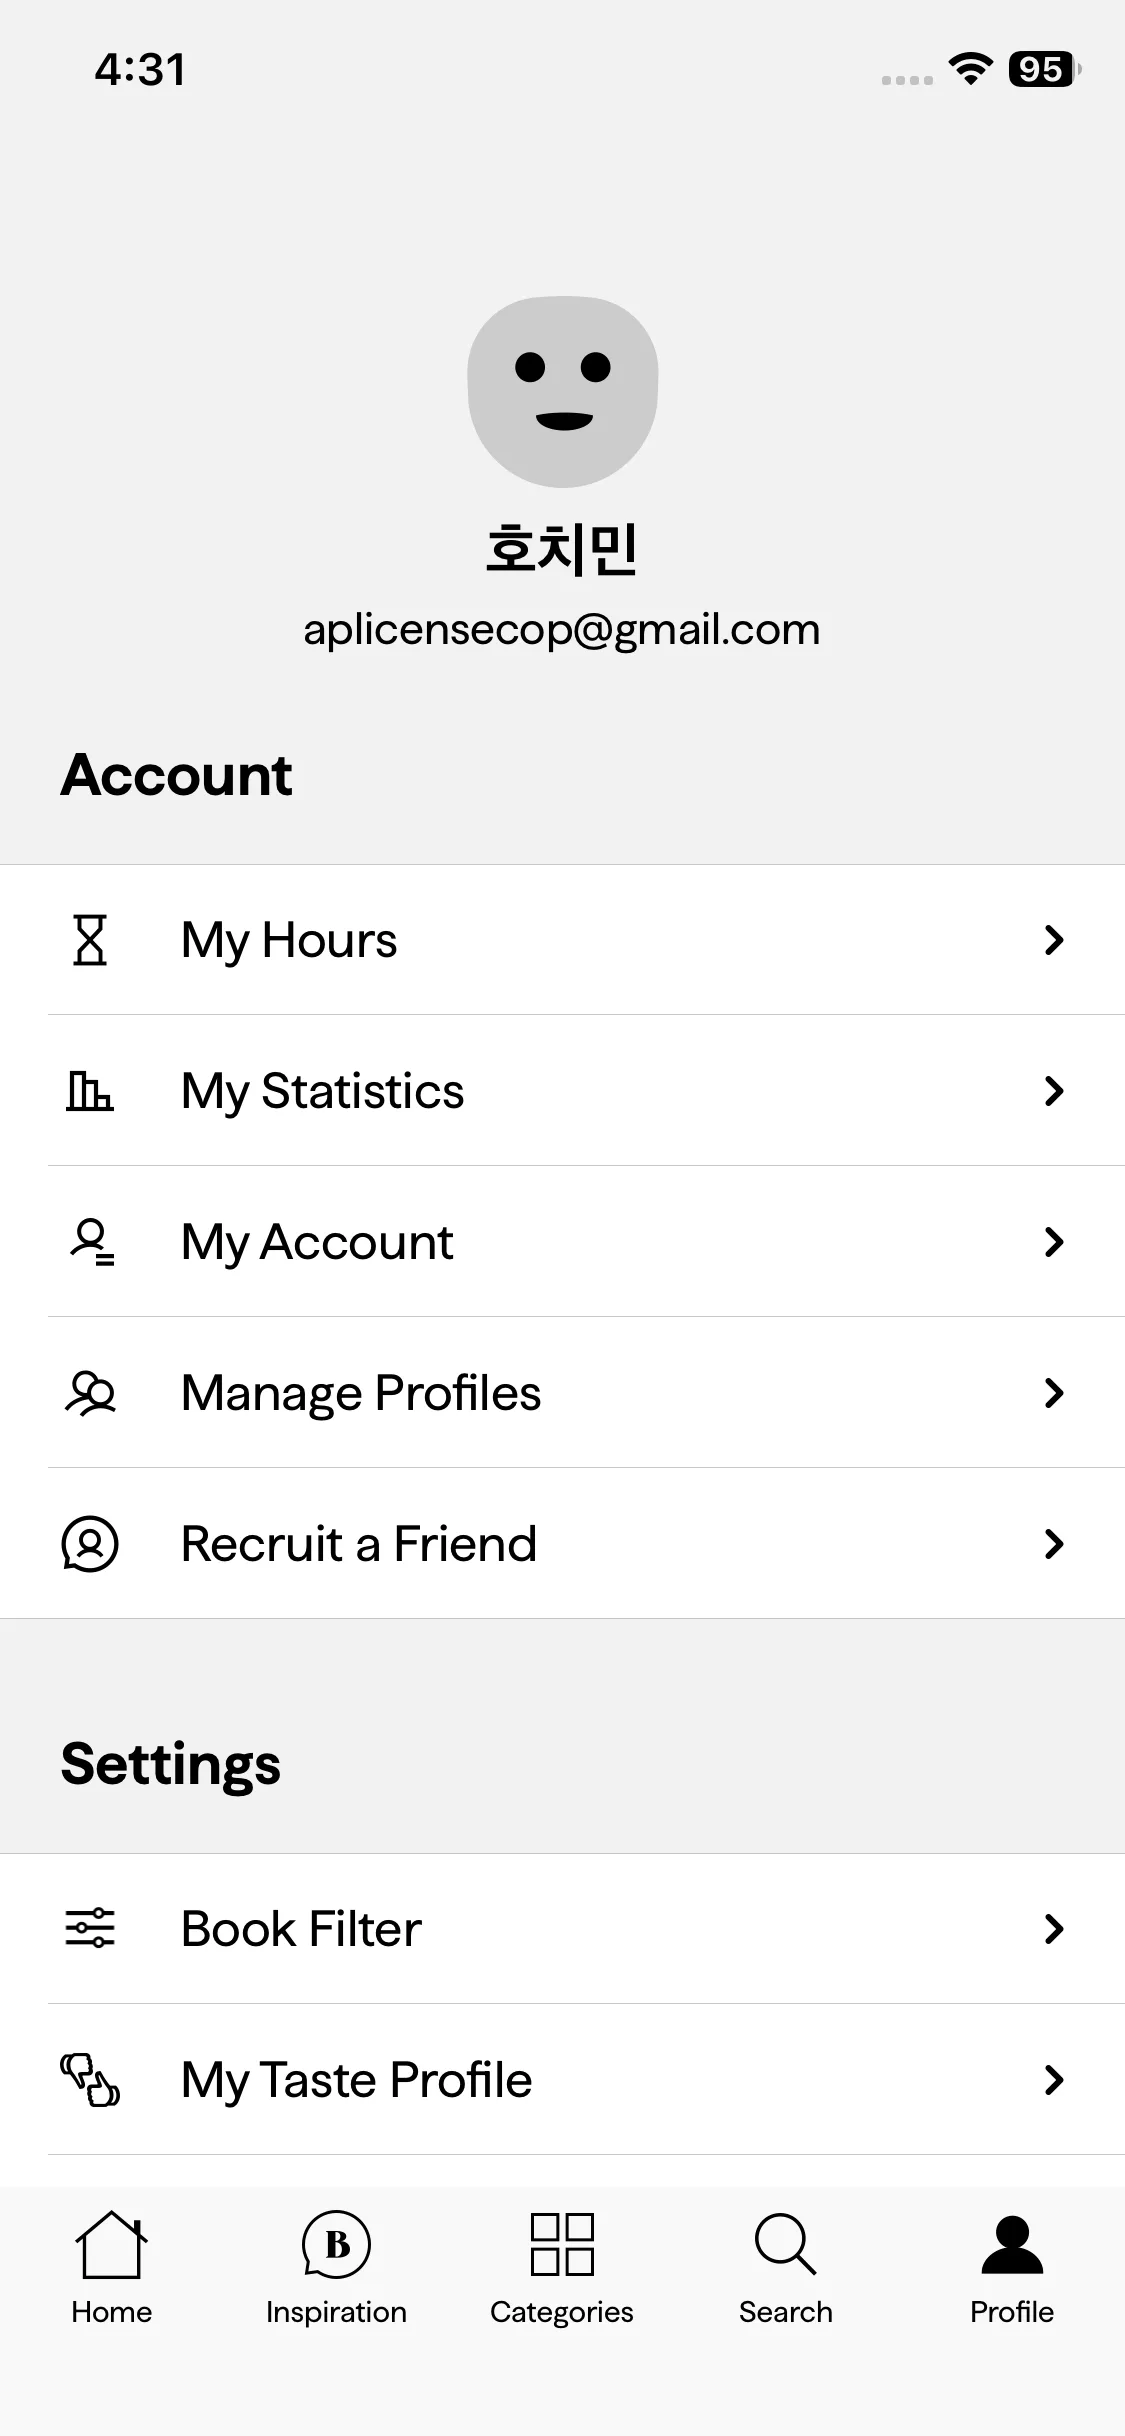The height and width of the screenshot is (2436, 1125).
Task: Click the chevron next to Manage Profiles
Action: point(1053,1393)
